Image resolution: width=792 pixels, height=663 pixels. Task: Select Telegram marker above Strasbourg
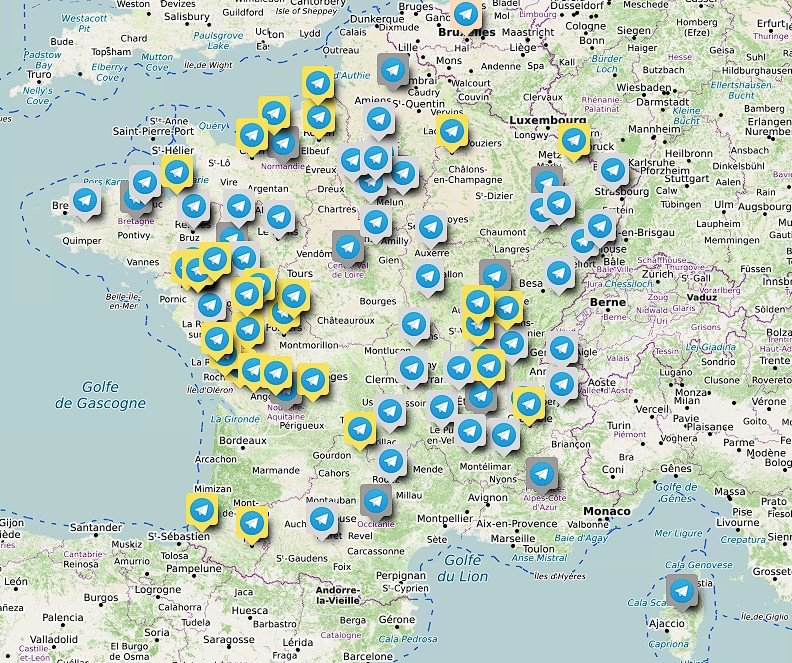[613, 172]
